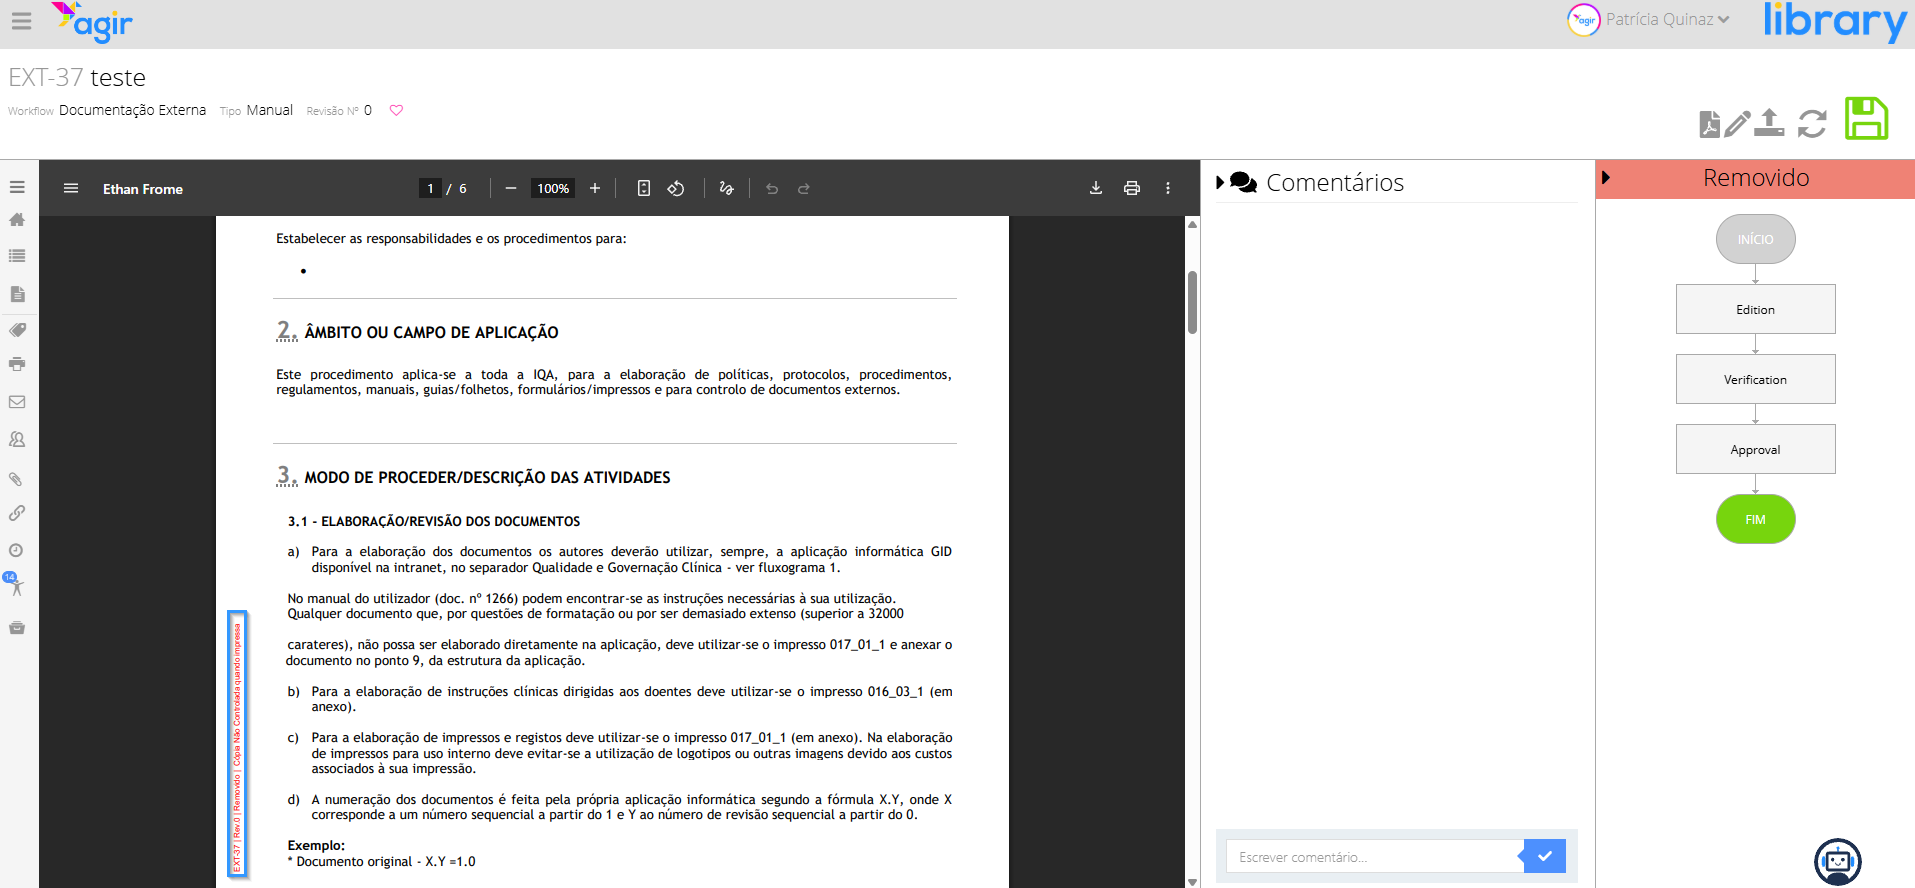
Task: Click the Comentários heading
Action: click(1335, 182)
